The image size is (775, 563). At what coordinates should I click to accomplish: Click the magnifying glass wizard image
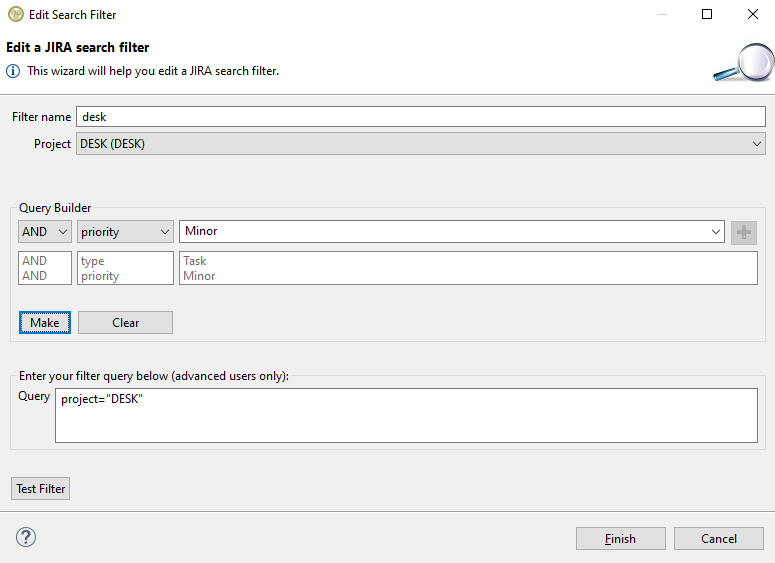(741, 63)
